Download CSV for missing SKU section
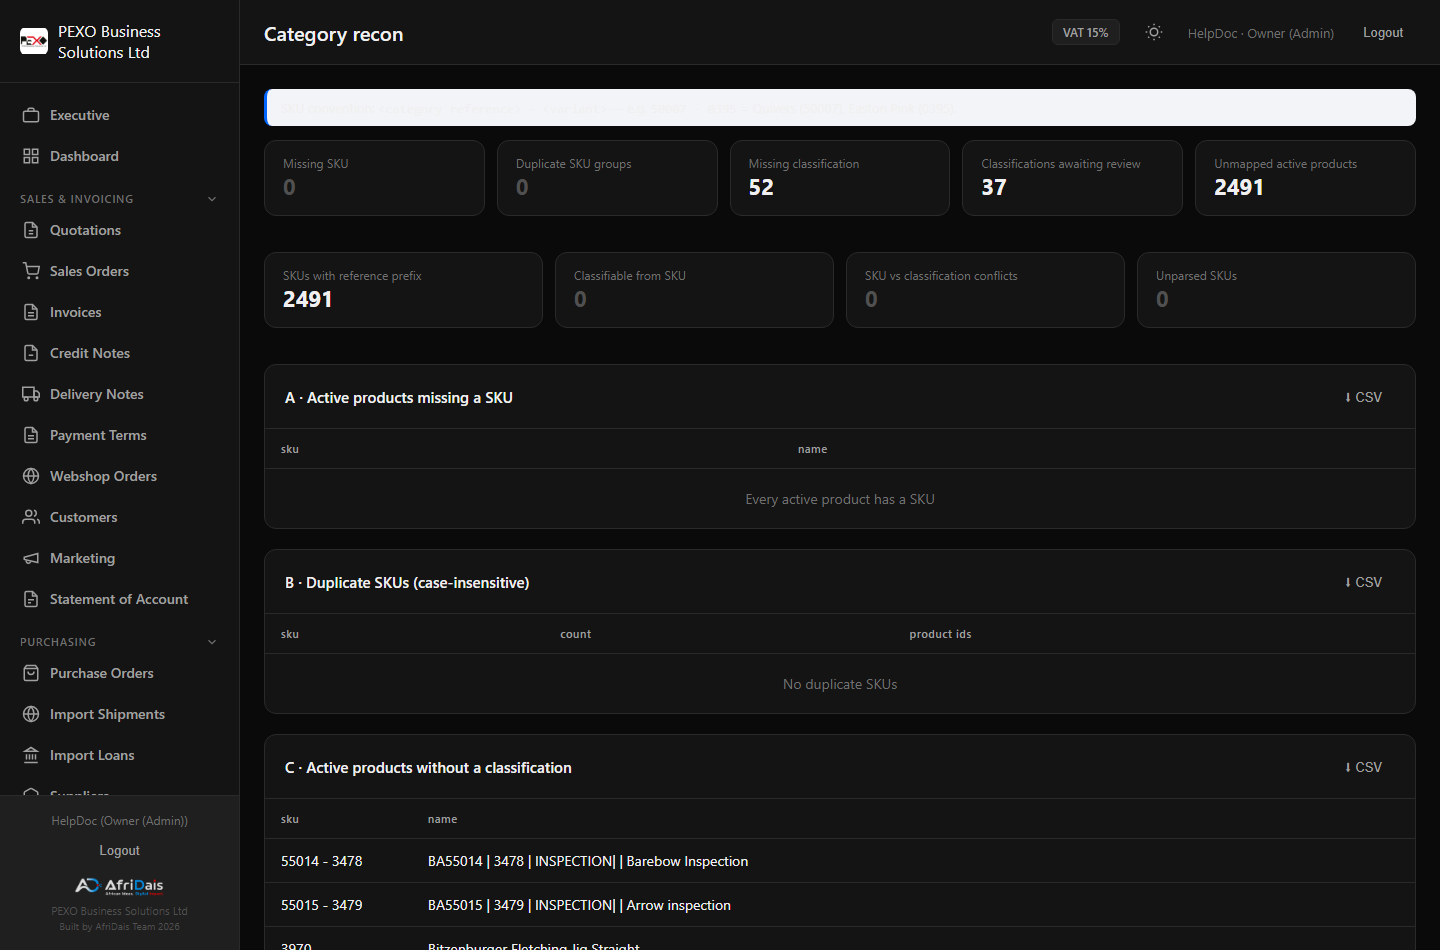Viewport: 1440px width, 950px height. pyautogui.click(x=1363, y=397)
